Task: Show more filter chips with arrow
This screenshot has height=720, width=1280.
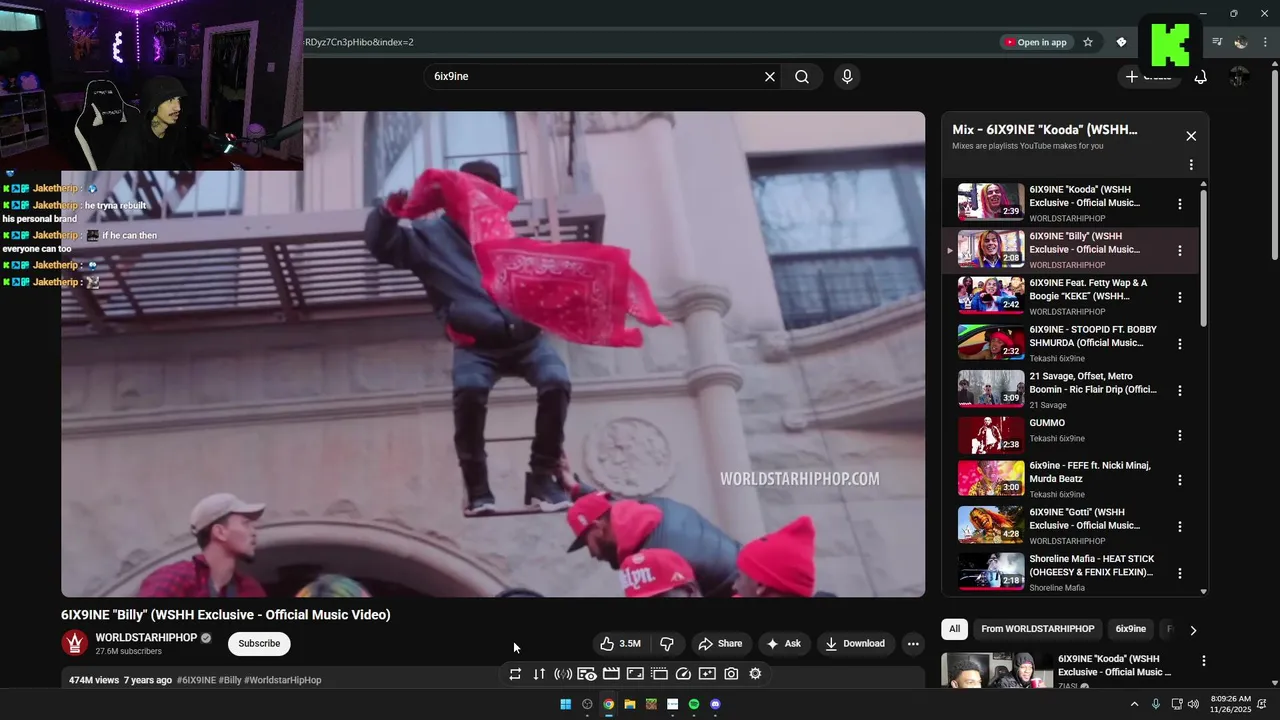Action: 1193,630
